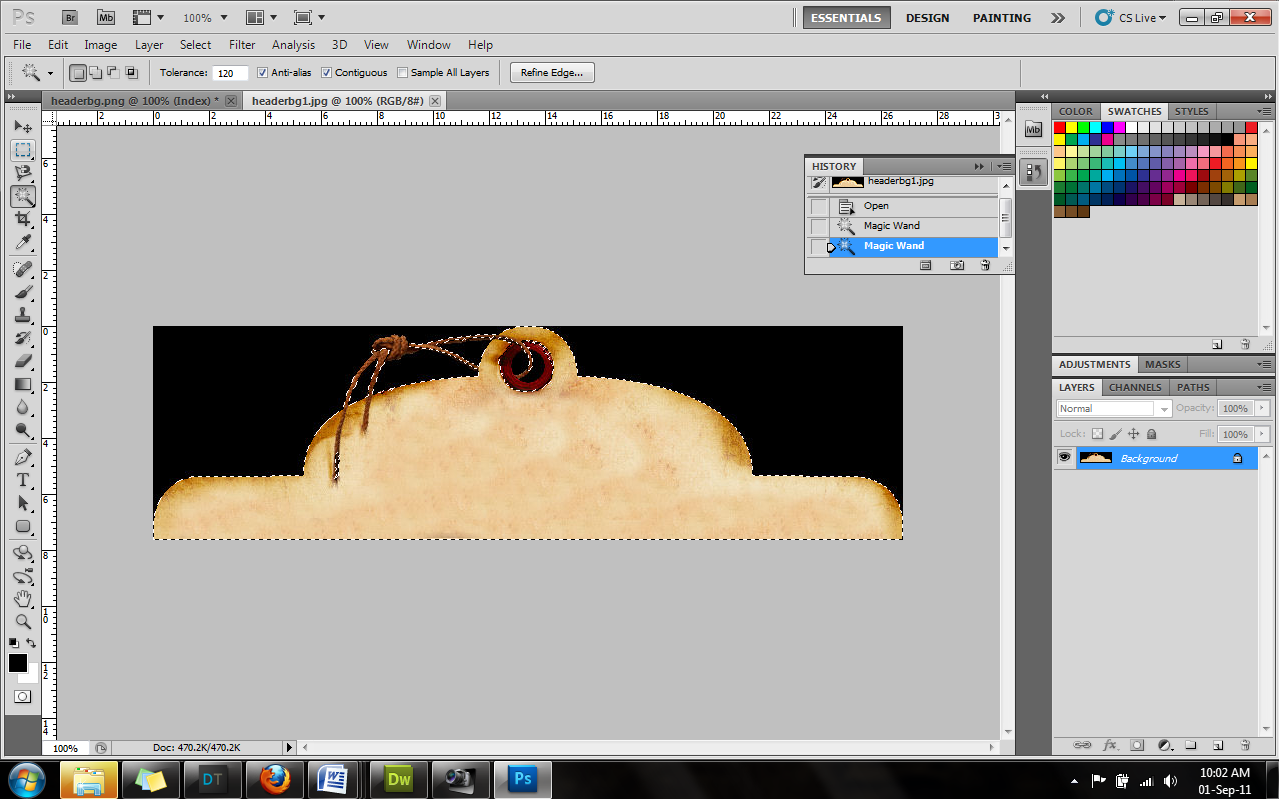Open the CS Live dropdown
The width and height of the screenshot is (1279, 799).
(1130, 18)
